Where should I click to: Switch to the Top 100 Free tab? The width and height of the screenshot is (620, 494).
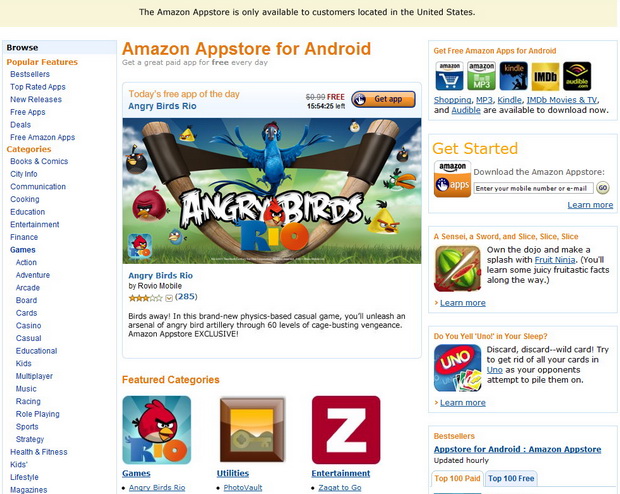click(511, 479)
